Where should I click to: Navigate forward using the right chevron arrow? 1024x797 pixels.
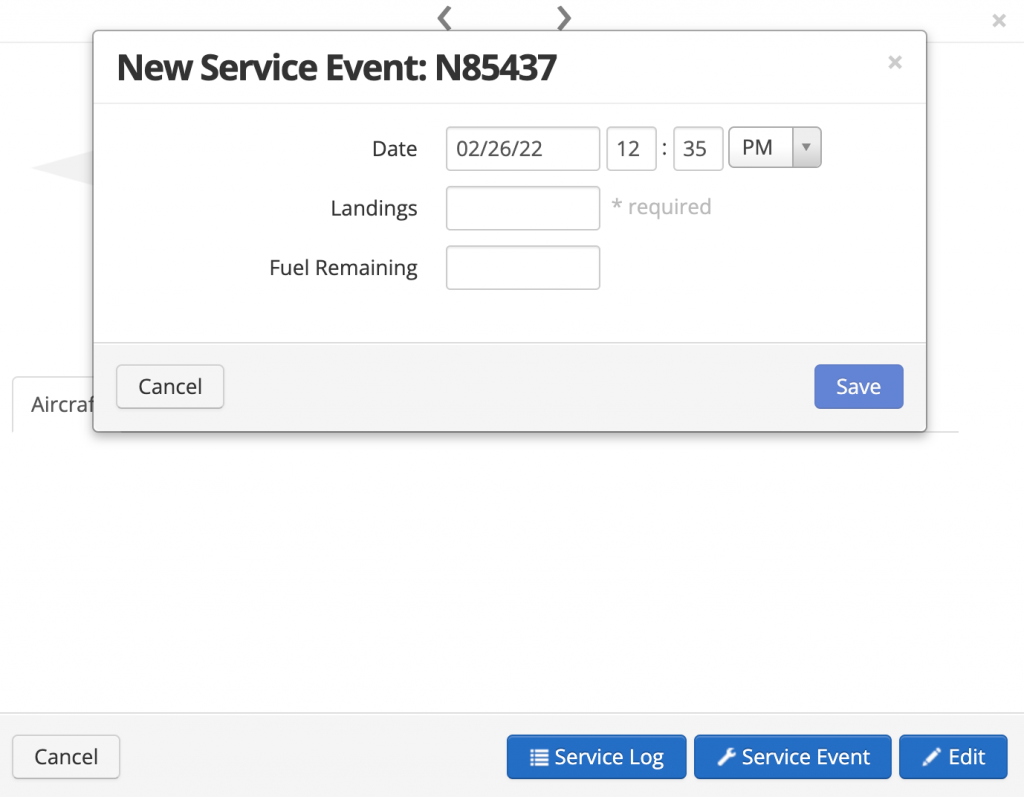(x=563, y=18)
